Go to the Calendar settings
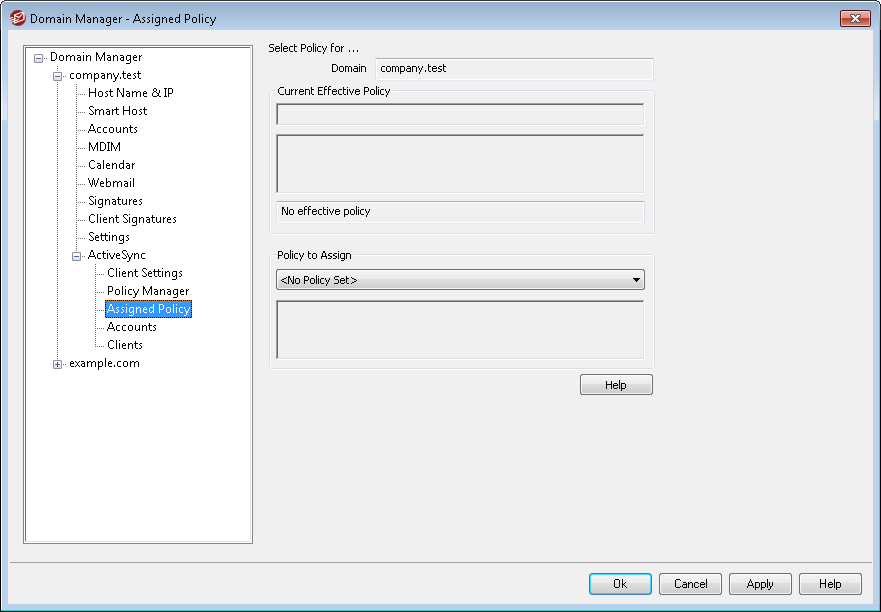881x612 pixels. point(111,165)
